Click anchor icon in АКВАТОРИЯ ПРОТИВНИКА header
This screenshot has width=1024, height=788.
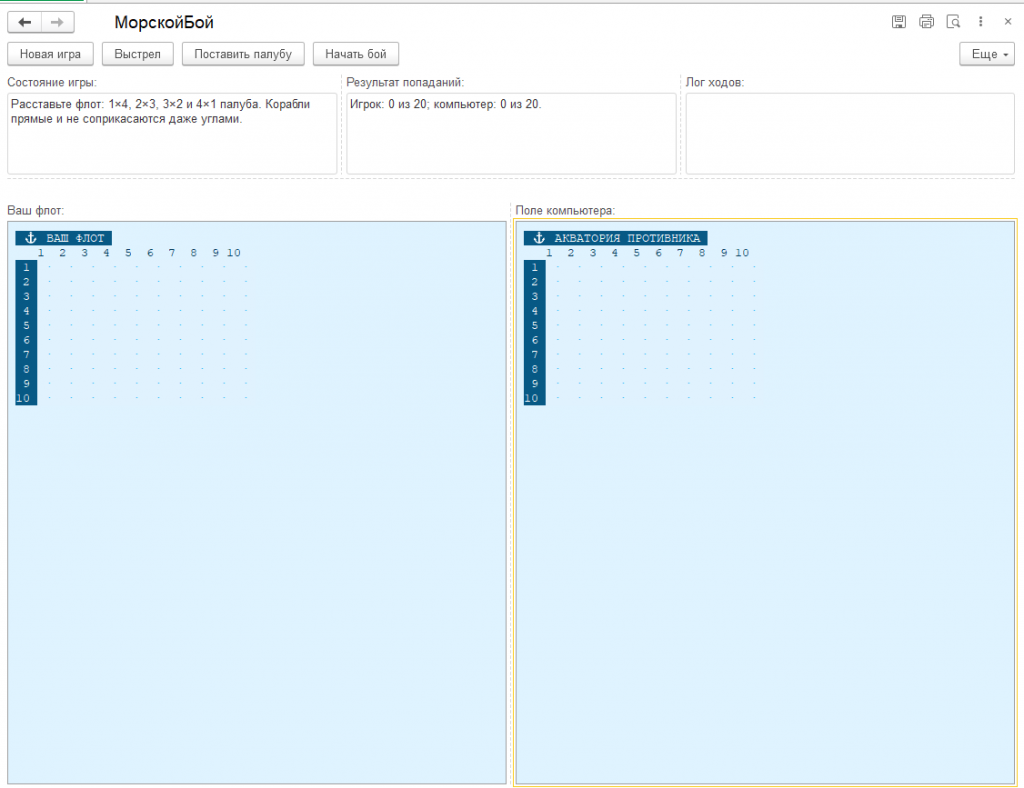[539, 238]
